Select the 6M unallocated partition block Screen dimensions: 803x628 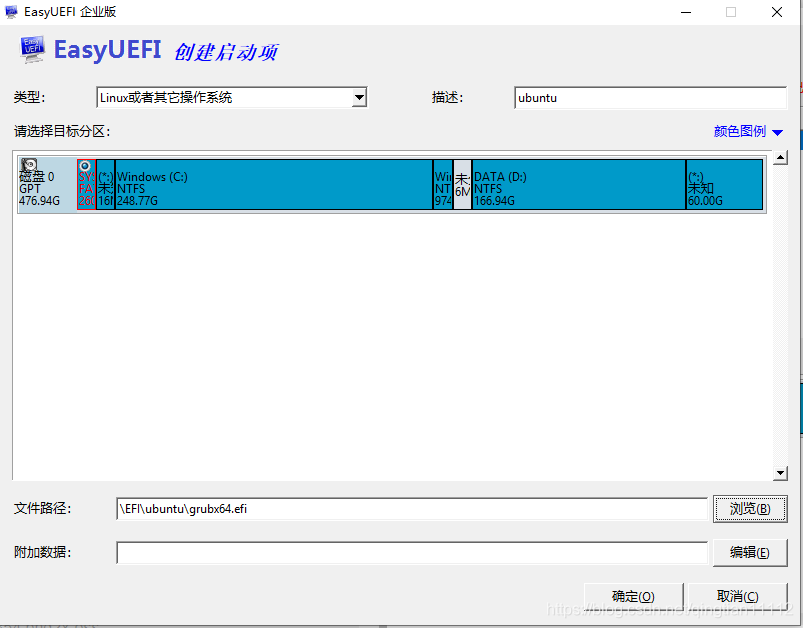[x=462, y=184]
